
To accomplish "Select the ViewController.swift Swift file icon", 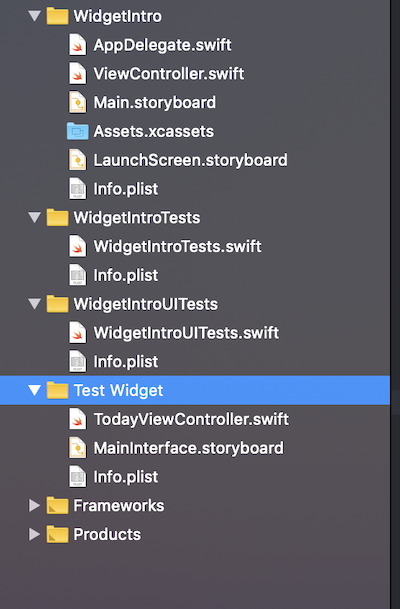I will coord(78,74).
